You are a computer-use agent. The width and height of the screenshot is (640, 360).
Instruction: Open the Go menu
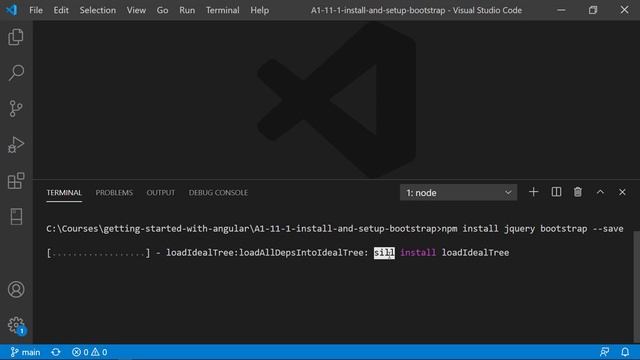(162, 10)
